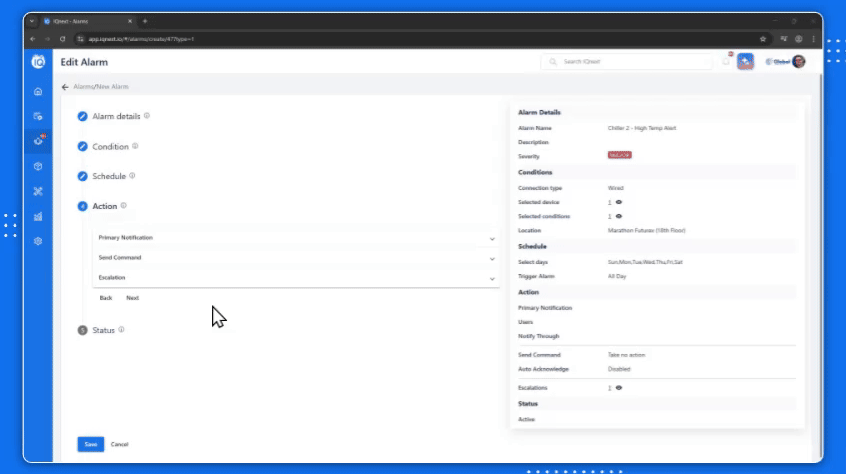Open the maintenance tools icon in the sidebar
The height and width of the screenshot is (474, 846).
(x=38, y=191)
